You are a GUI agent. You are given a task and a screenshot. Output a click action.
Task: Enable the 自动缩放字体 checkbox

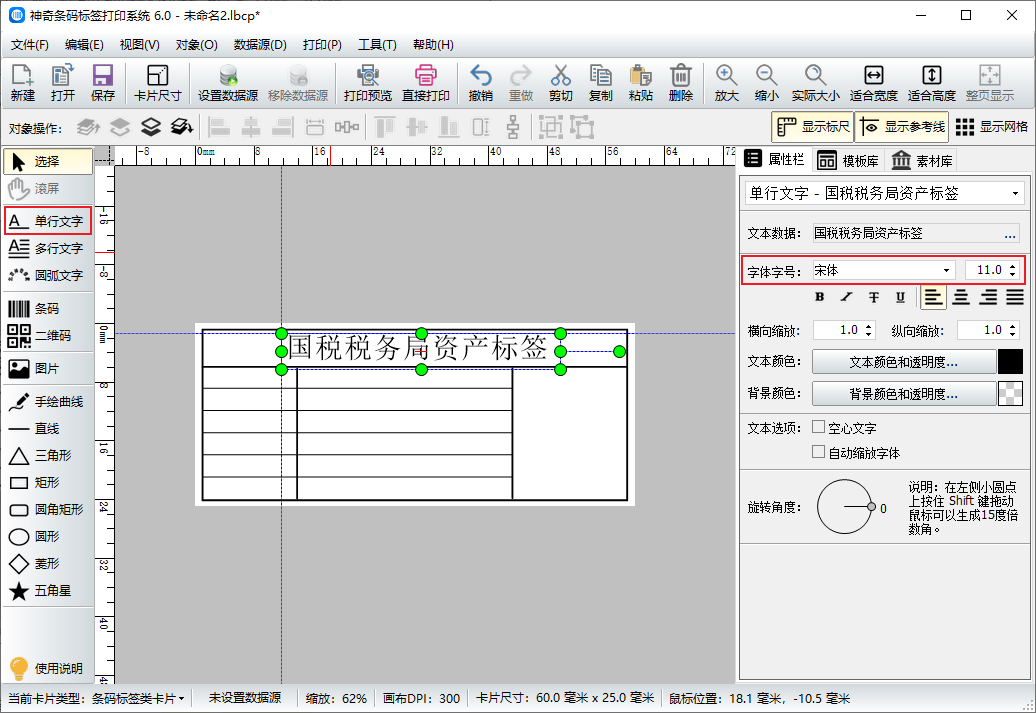(x=819, y=452)
